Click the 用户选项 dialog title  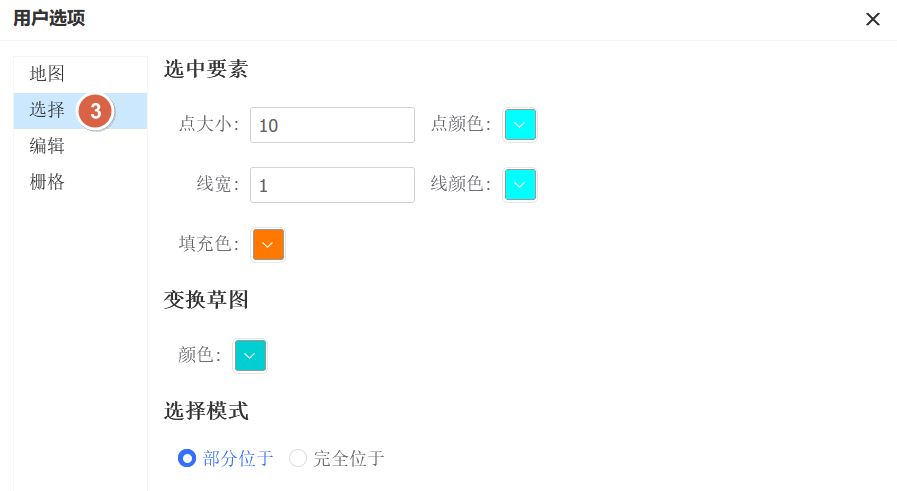pyautogui.click(x=49, y=18)
